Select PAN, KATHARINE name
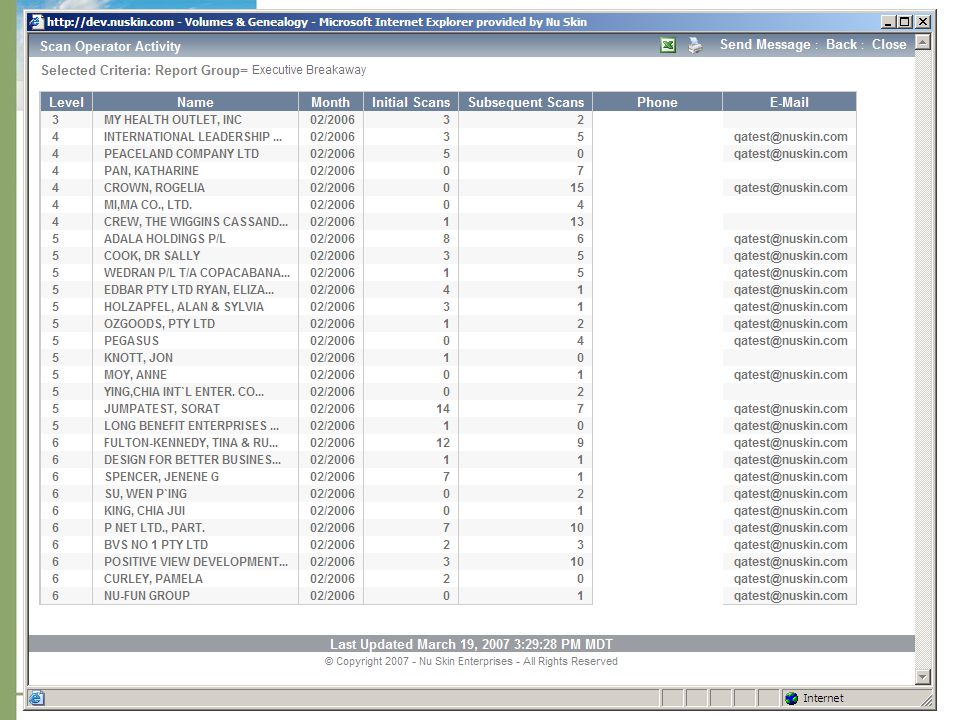The image size is (960, 720). (x=151, y=171)
